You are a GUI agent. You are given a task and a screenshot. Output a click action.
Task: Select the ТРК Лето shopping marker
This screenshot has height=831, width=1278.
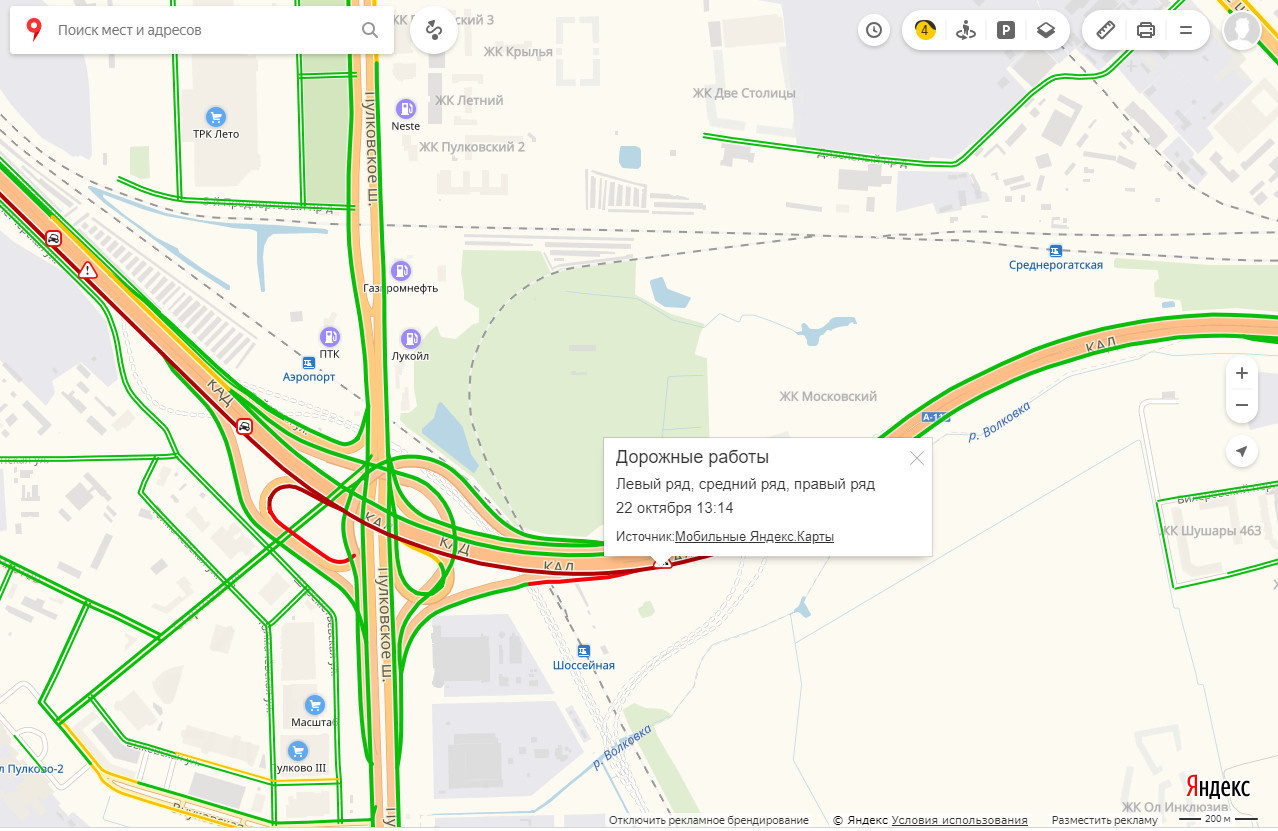click(215, 117)
